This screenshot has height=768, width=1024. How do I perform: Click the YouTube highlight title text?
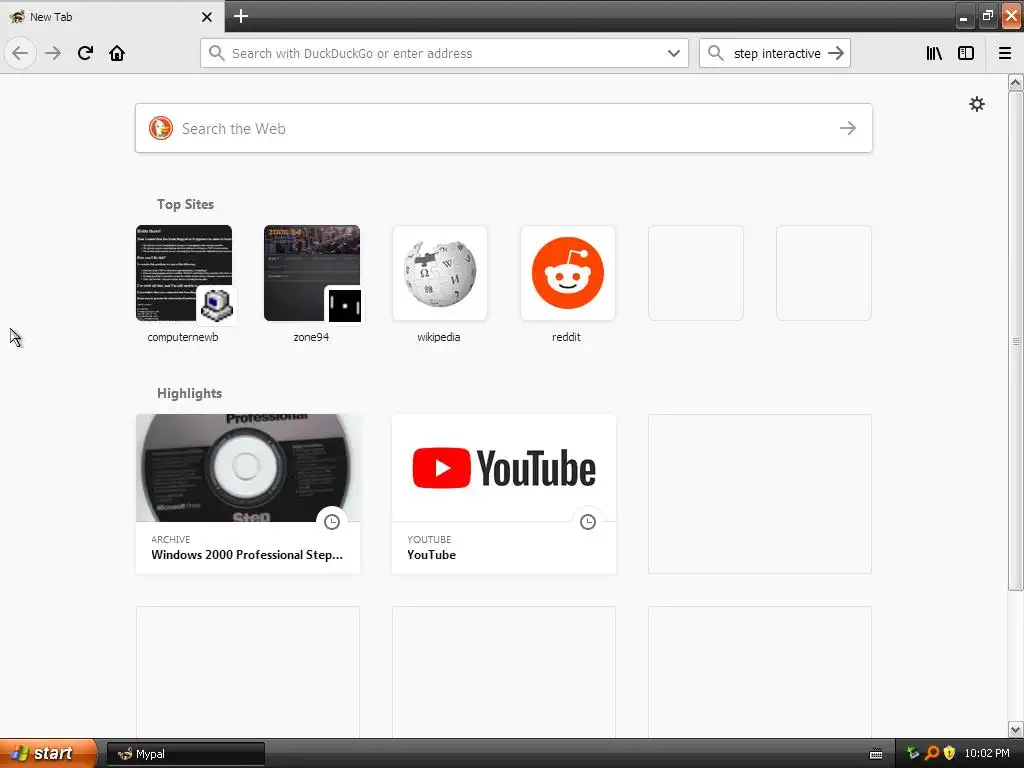coord(431,554)
